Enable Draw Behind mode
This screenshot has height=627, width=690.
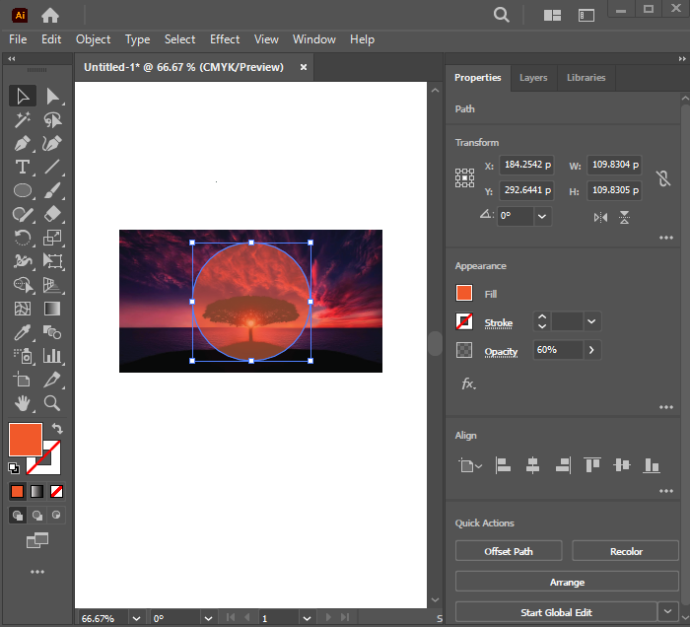coord(37,515)
